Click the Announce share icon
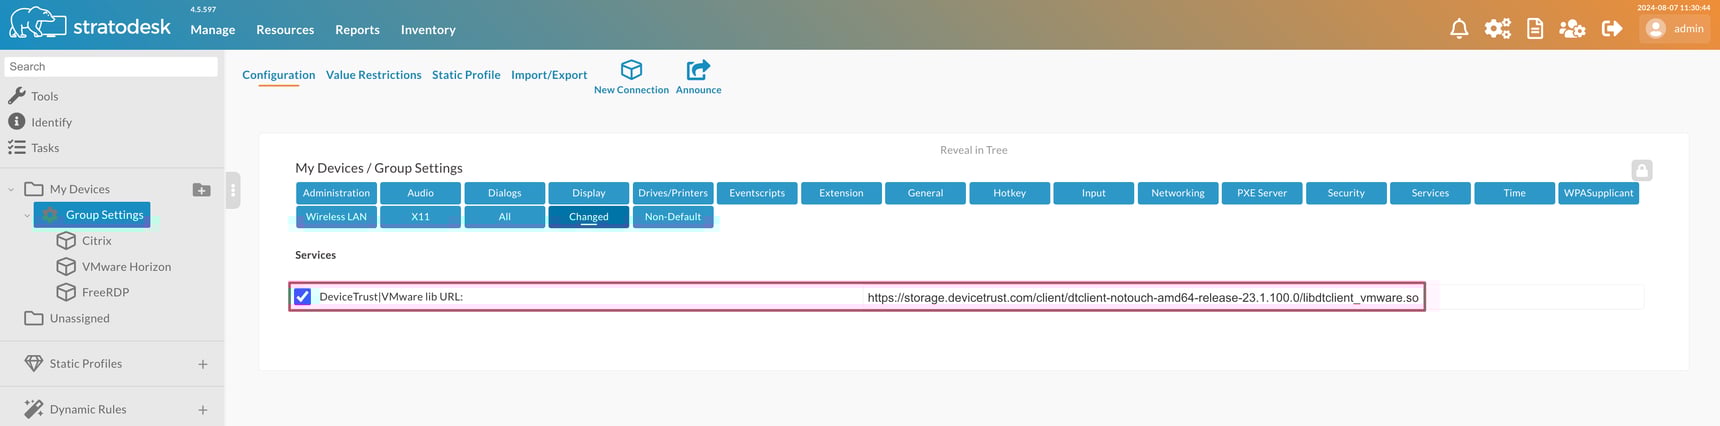Screen dimensions: 1720x426 pyautogui.click(x=698, y=70)
